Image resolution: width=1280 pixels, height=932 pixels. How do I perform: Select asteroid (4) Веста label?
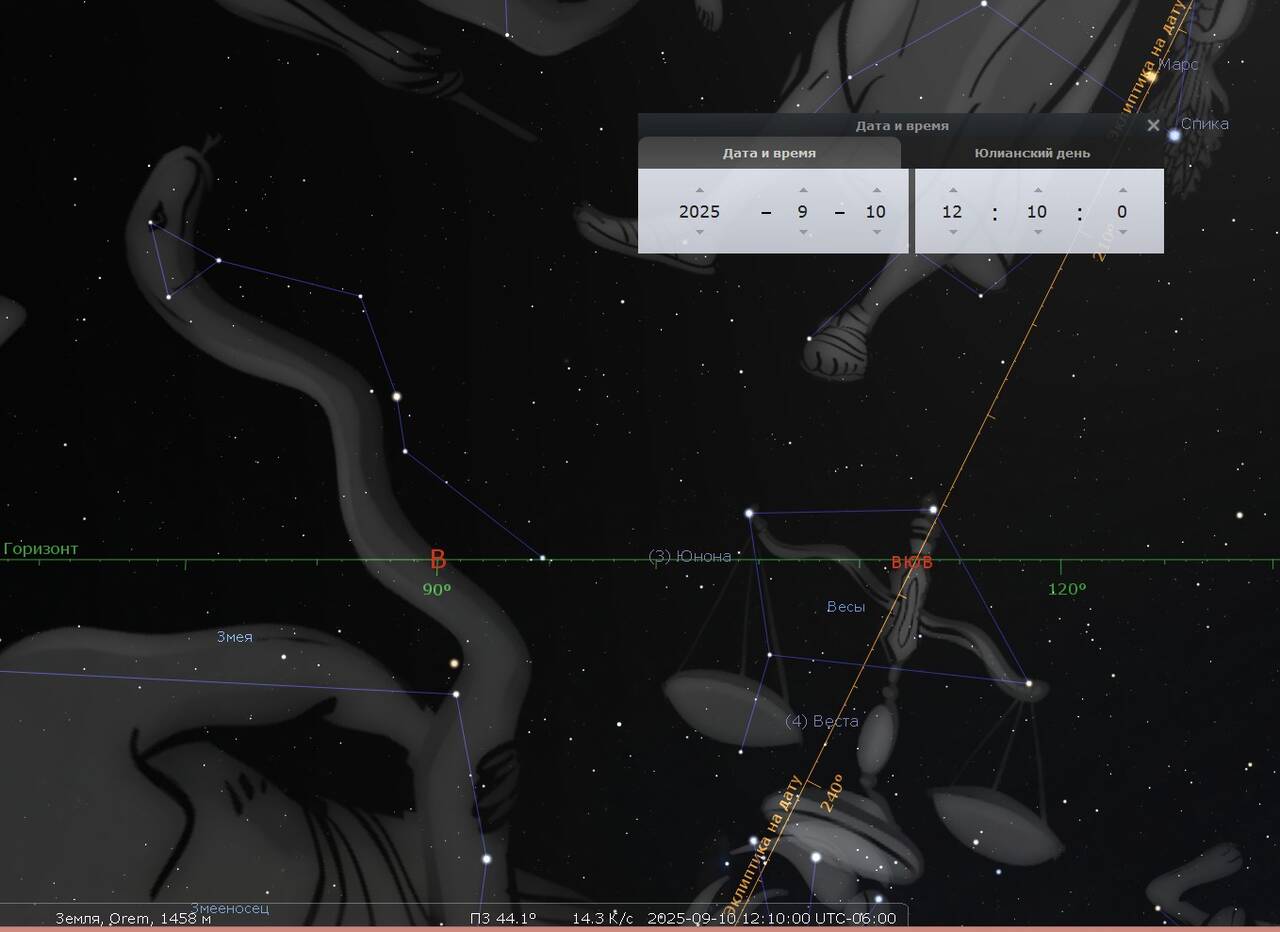[821, 721]
